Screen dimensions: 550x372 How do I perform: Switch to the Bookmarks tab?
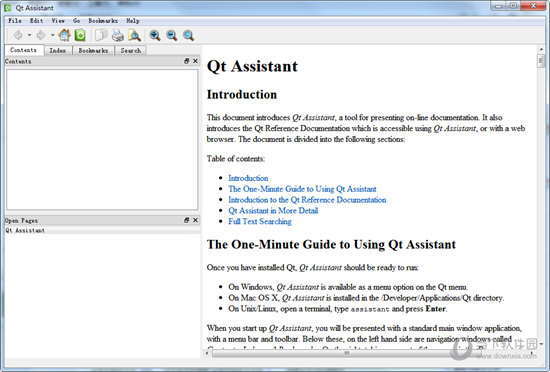pos(93,50)
